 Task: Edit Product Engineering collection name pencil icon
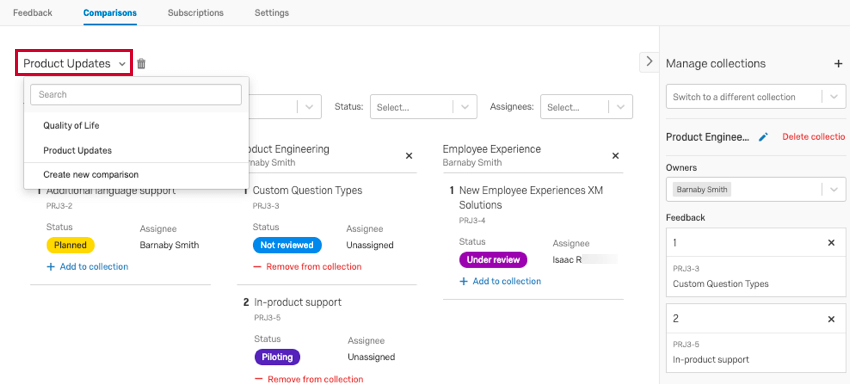point(763,137)
